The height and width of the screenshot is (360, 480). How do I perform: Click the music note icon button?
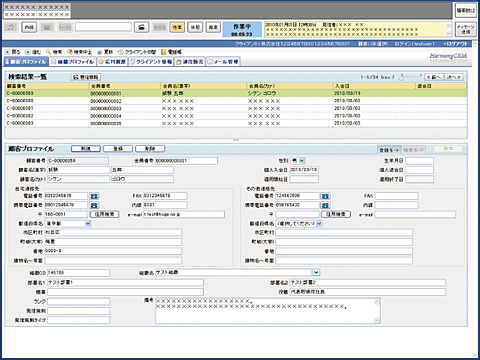(11, 27)
